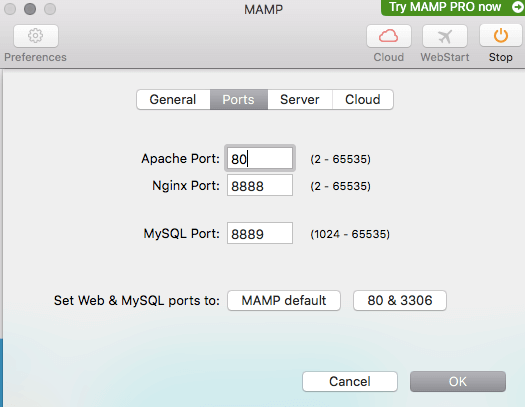Click the WebStart label in the toolbar
Image resolution: width=525 pixels, height=407 pixels.
coord(445,57)
